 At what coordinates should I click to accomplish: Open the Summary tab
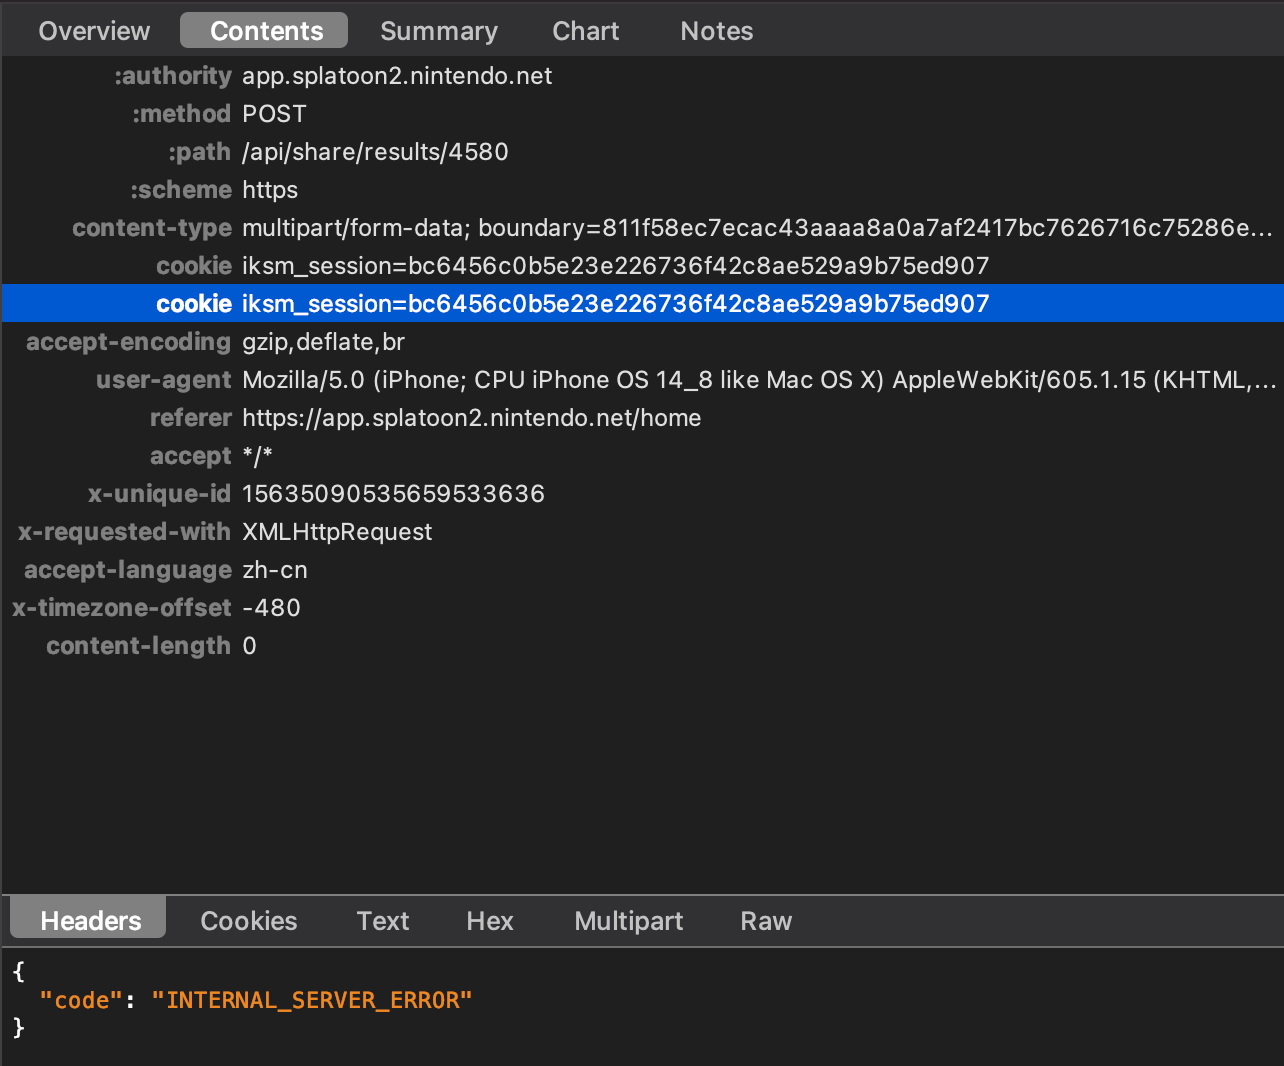(x=438, y=31)
